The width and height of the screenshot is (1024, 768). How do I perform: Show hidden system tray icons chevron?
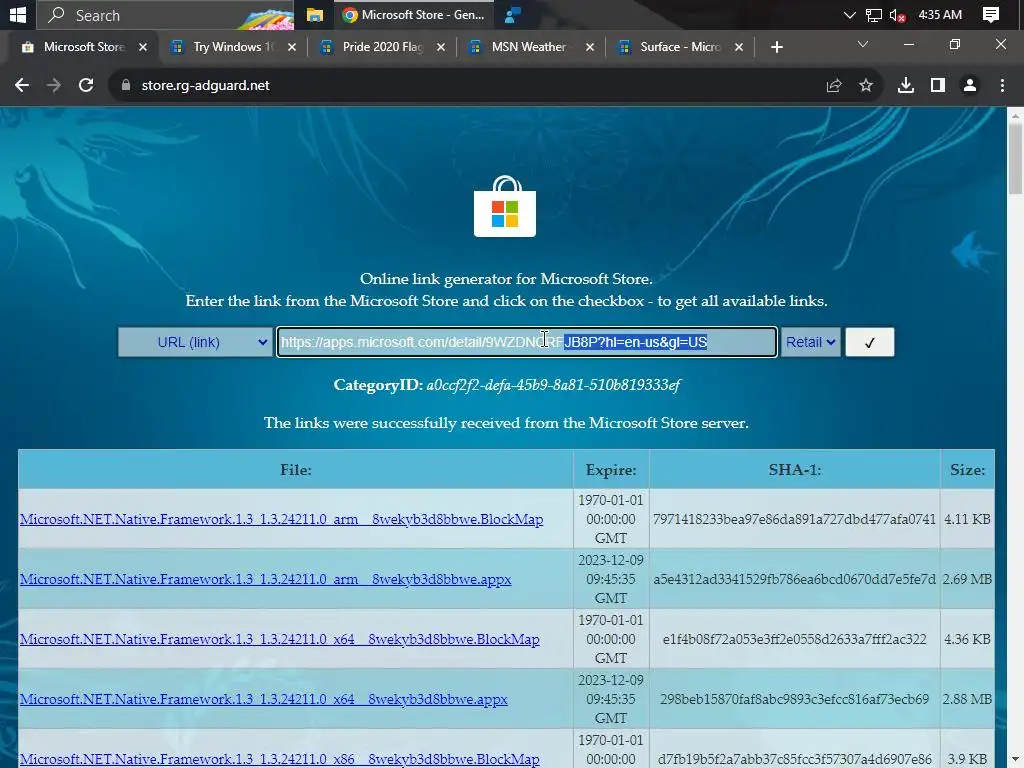[x=849, y=14]
